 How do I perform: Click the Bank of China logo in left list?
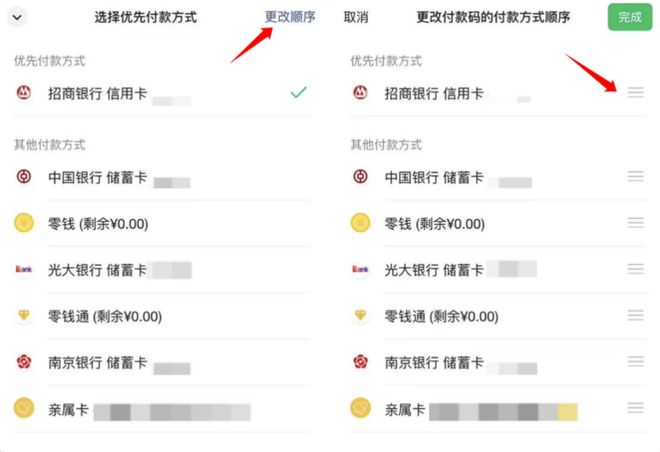(x=24, y=176)
